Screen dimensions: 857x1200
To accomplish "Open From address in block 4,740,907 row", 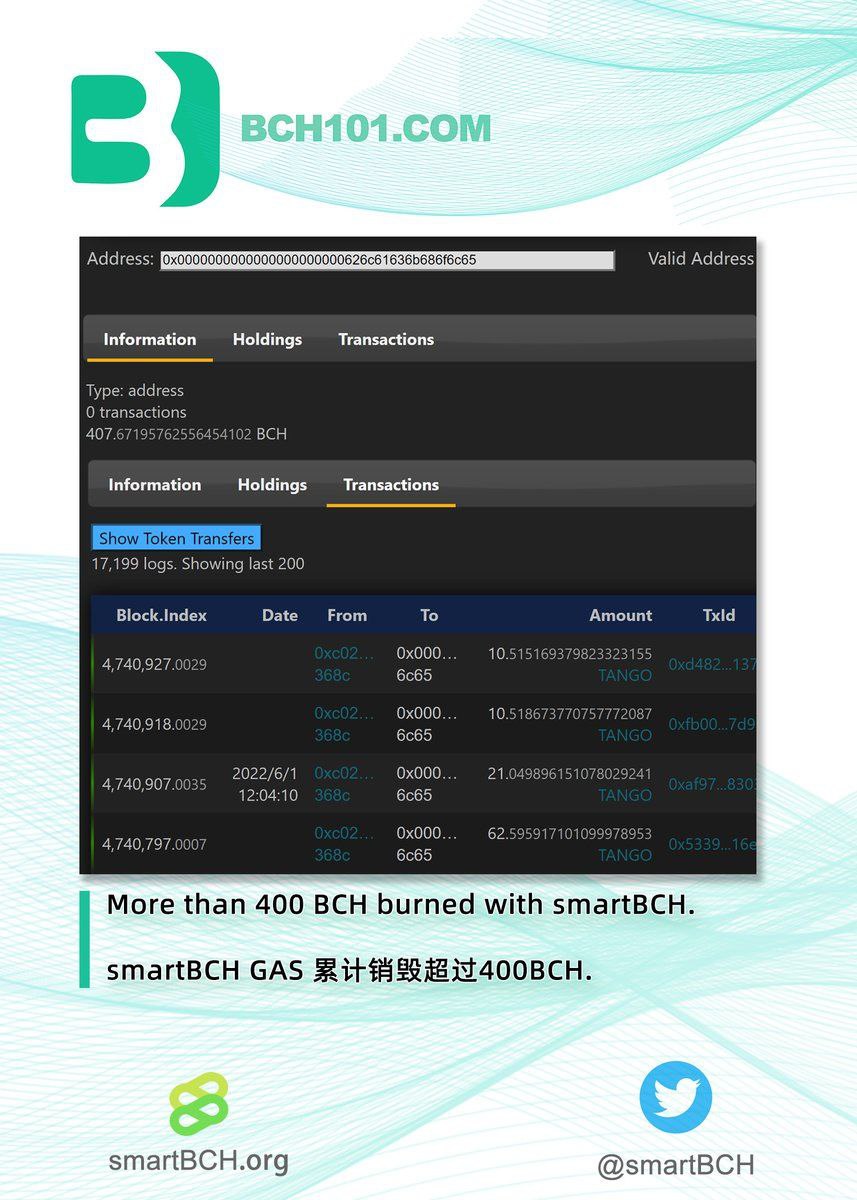I will click(x=344, y=784).
